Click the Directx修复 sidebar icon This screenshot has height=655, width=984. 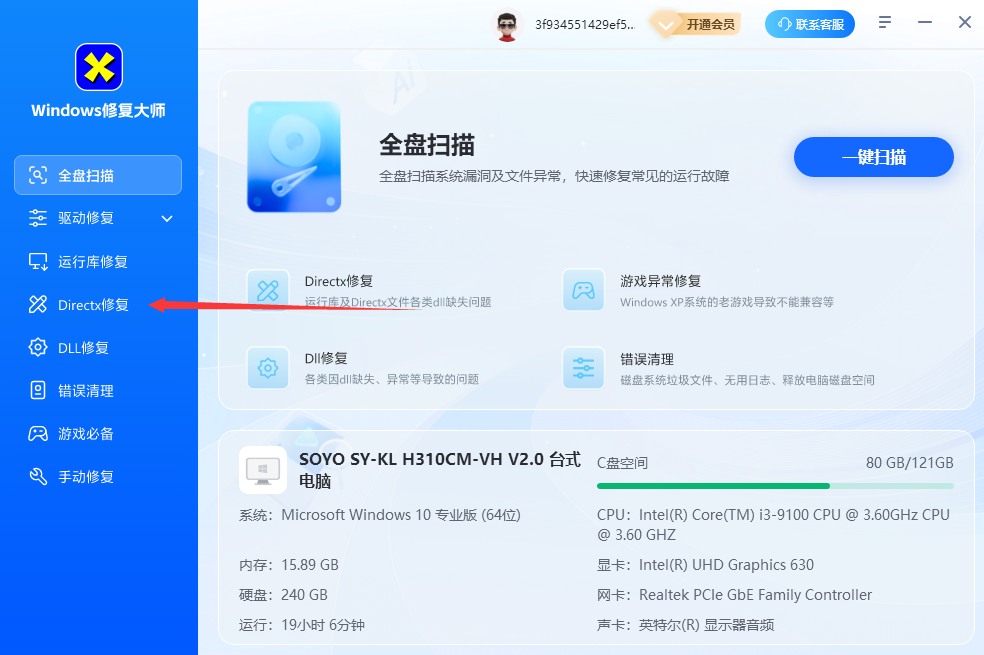(38, 304)
